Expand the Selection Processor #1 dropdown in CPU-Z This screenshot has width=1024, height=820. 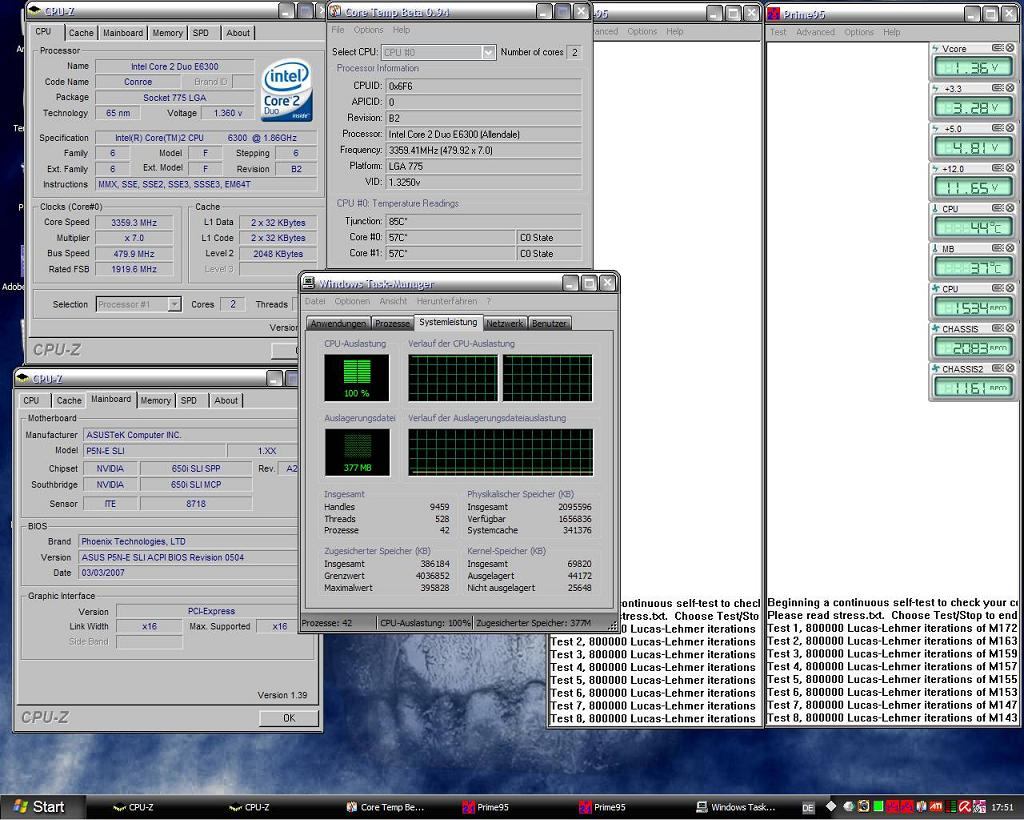pyautogui.click(x=174, y=304)
